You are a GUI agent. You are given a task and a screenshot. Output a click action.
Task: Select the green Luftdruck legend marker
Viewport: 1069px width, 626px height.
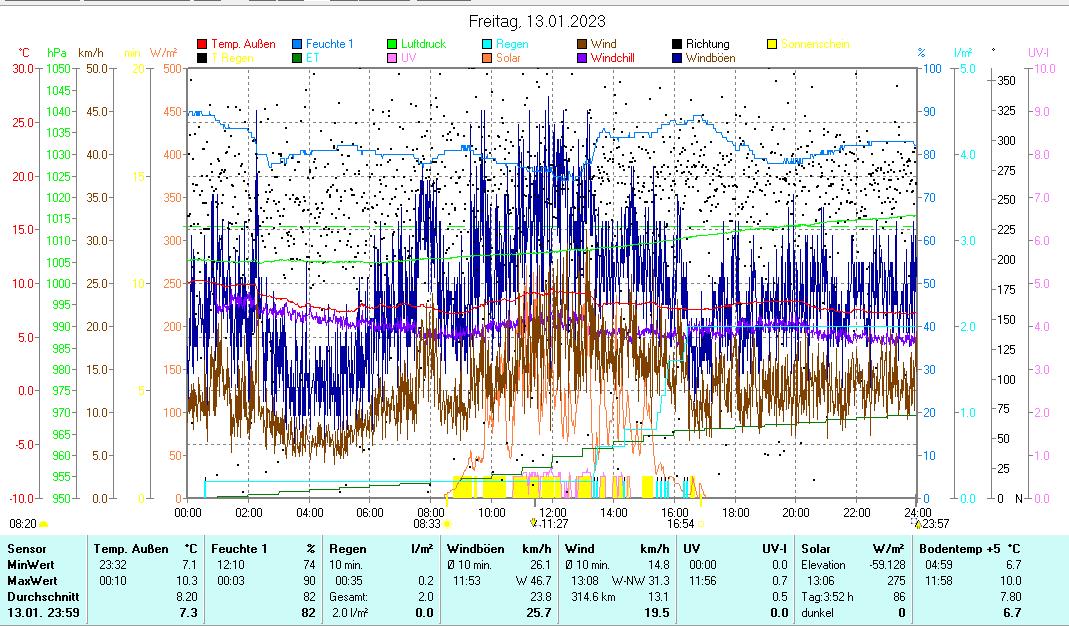click(392, 44)
